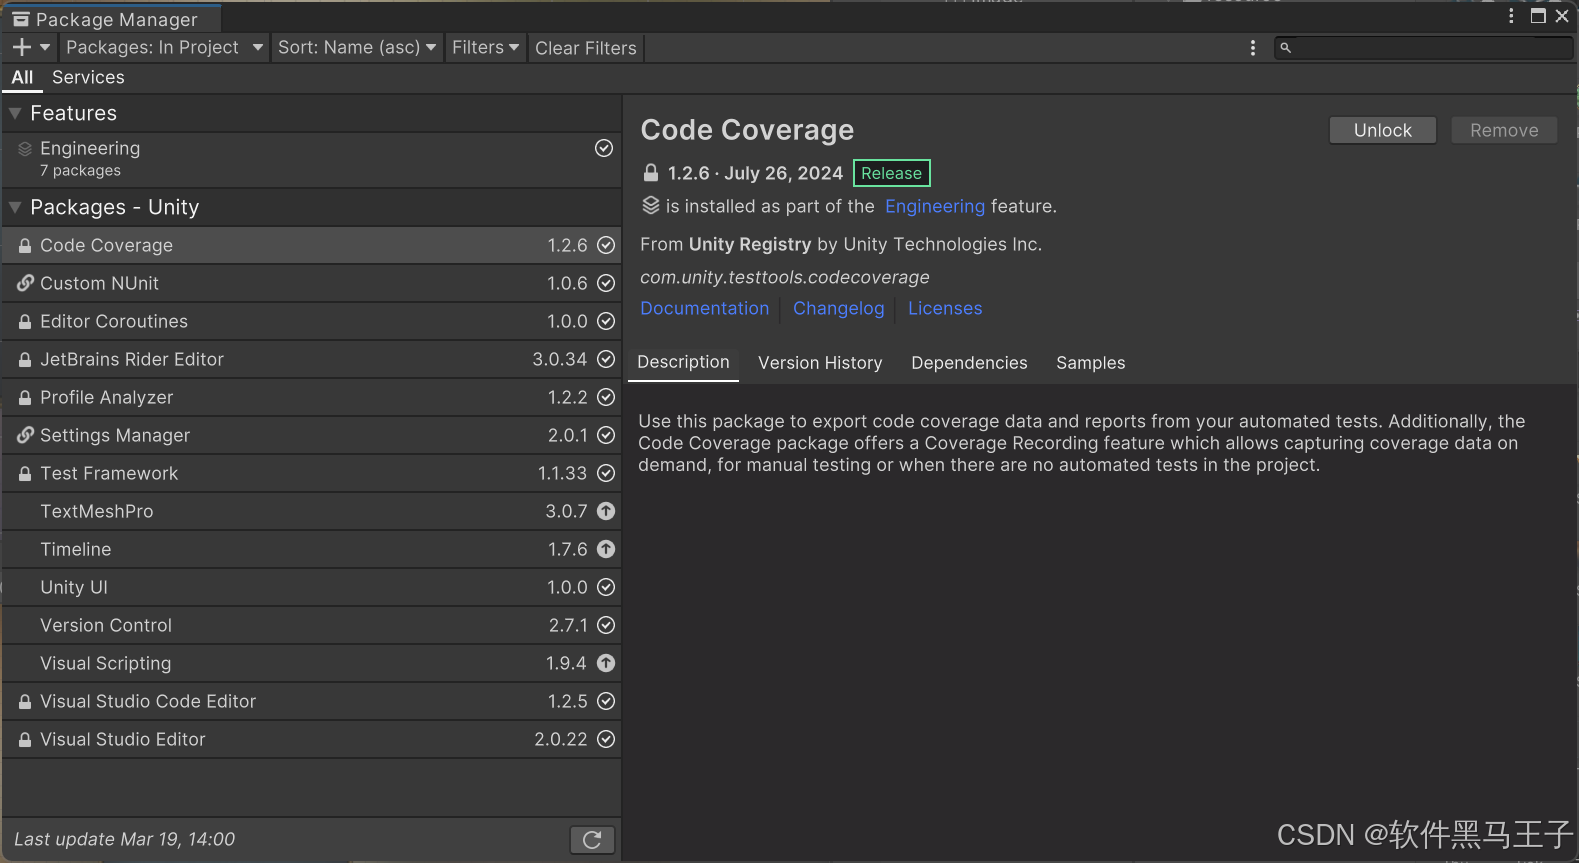This screenshot has width=1579, height=863.
Task: Switch to the Version History tab
Action: 820,363
